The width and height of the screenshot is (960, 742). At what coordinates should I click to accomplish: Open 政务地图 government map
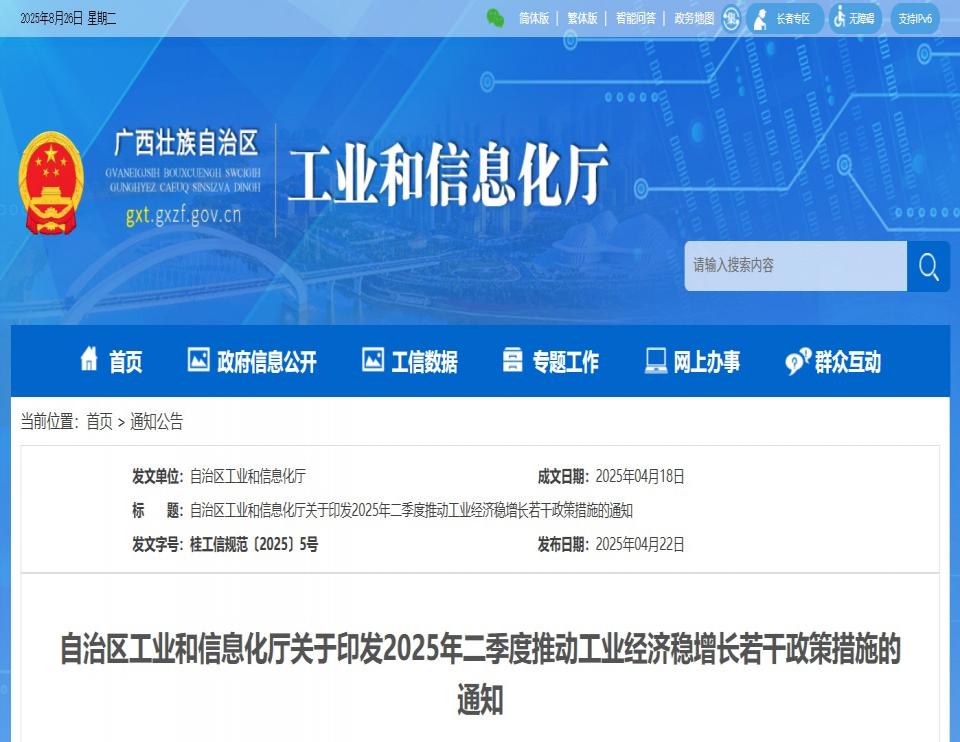(694, 18)
